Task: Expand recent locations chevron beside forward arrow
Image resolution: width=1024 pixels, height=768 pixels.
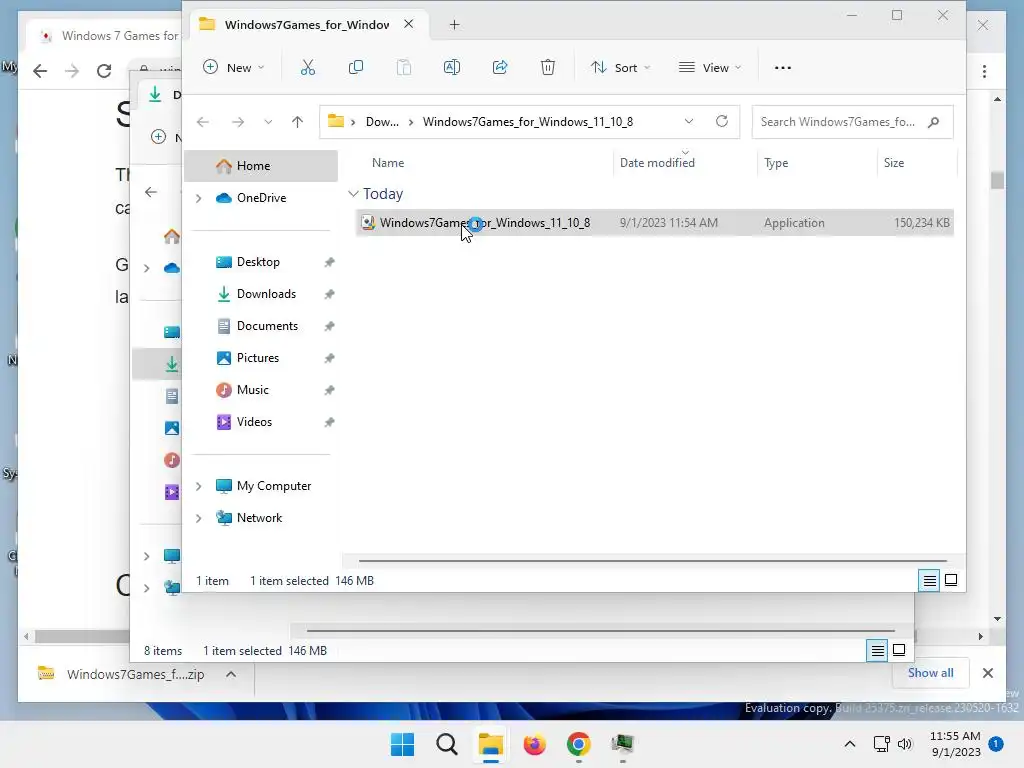Action: pyautogui.click(x=268, y=122)
